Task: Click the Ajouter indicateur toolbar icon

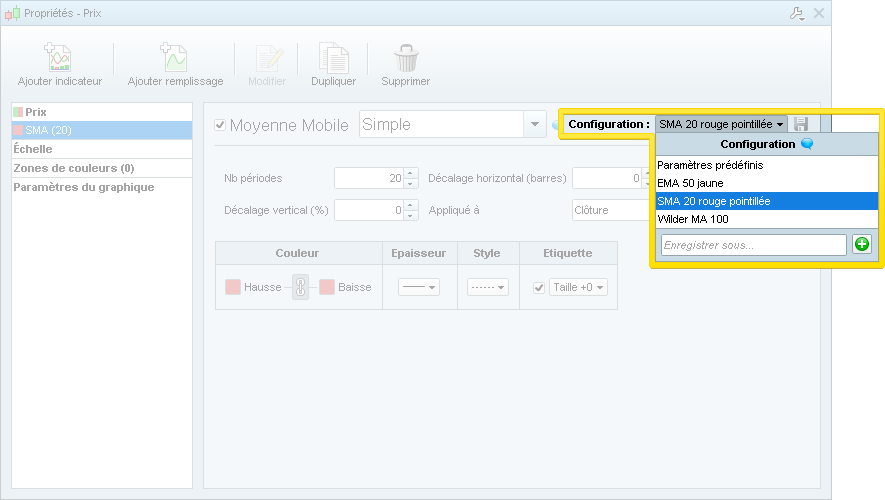Action: tap(58, 58)
